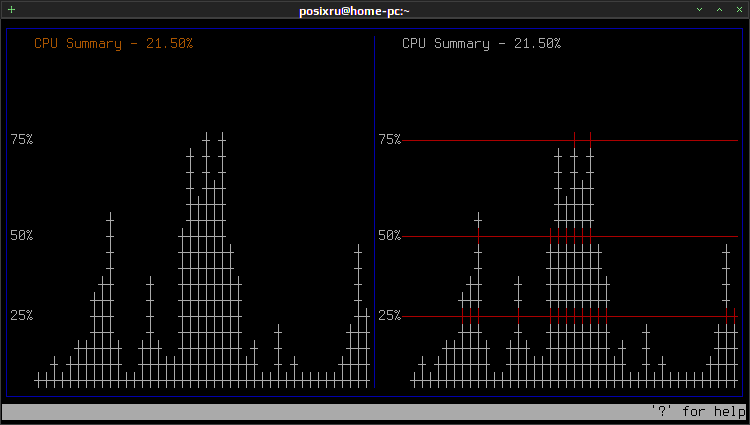The image size is (750, 425).
Task: Click the '?' for help status text
Action: [698, 412]
